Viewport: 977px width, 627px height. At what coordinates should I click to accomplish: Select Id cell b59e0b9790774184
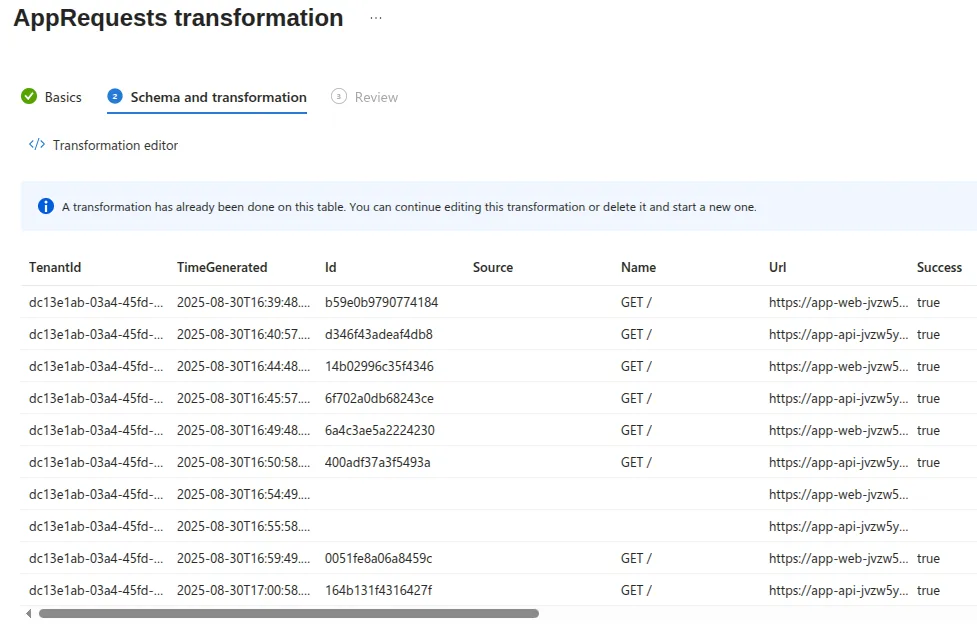tap(381, 302)
